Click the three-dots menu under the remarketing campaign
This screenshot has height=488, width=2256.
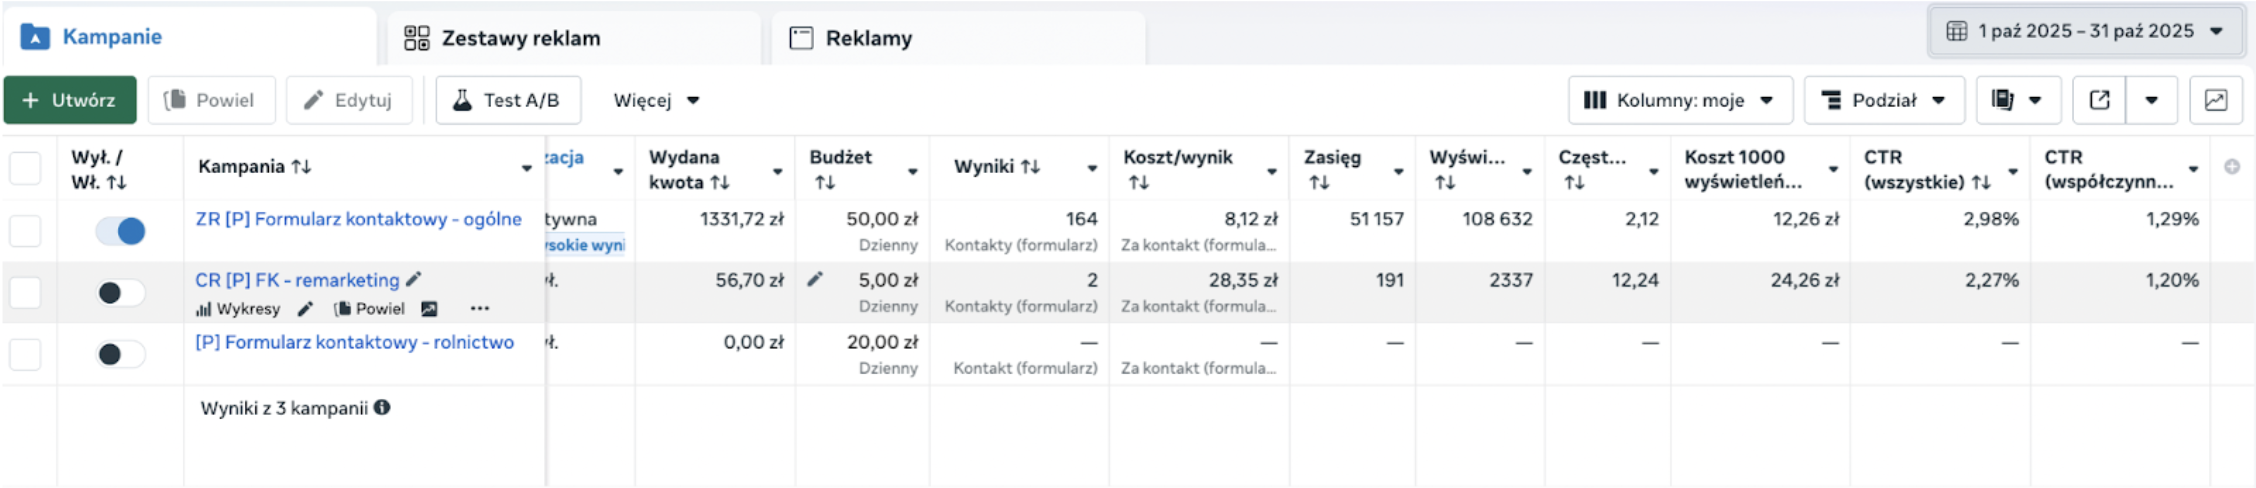click(x=480, y=309)
